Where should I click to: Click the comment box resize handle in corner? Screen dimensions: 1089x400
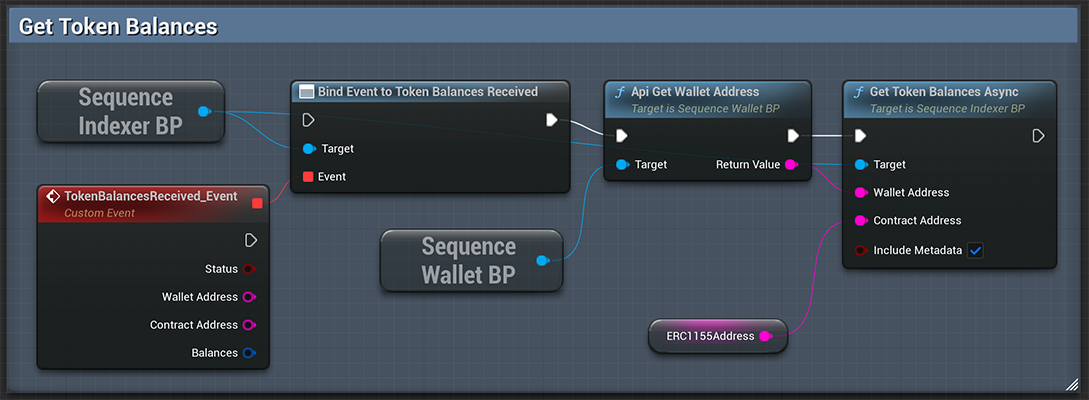pyautogui.click(x=1072, y=384)
